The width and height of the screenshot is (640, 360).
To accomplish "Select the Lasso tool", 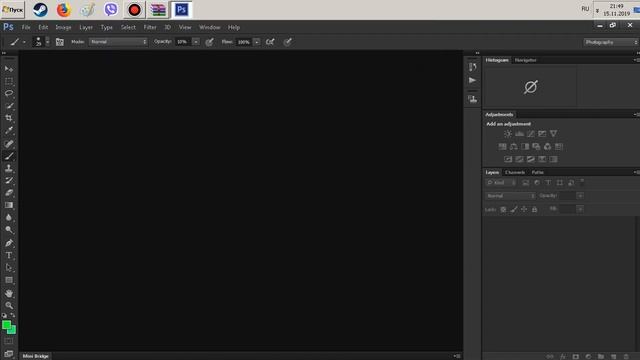I will coord(9,93).
